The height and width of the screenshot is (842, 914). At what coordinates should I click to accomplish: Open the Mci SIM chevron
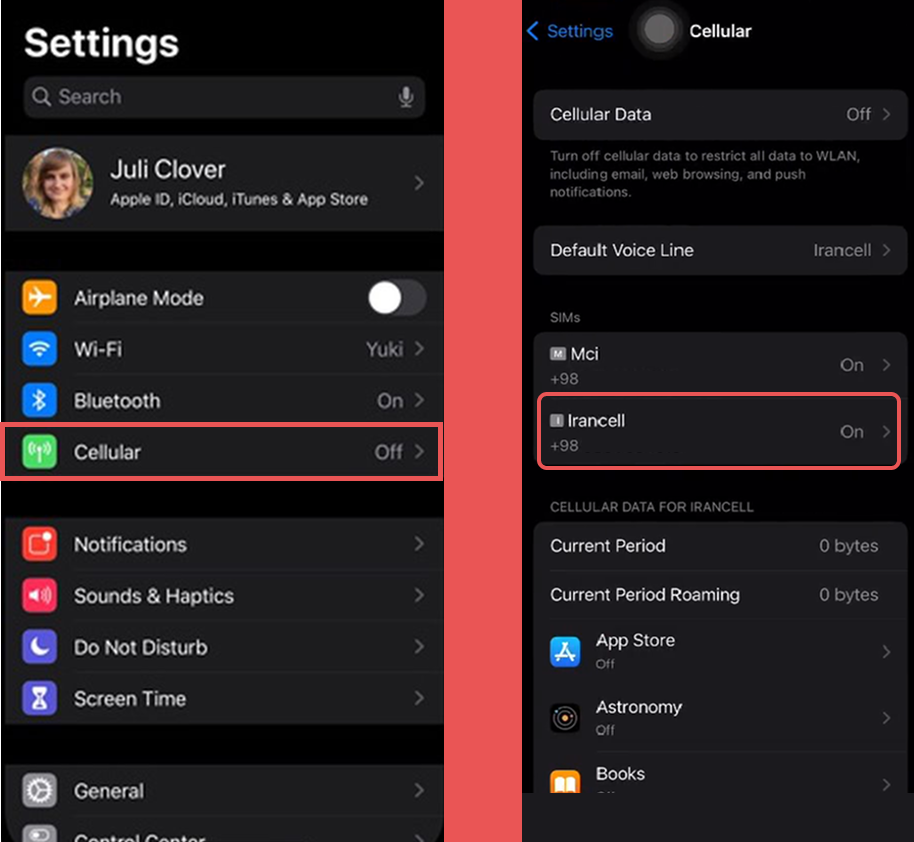[x=886, y=365]
